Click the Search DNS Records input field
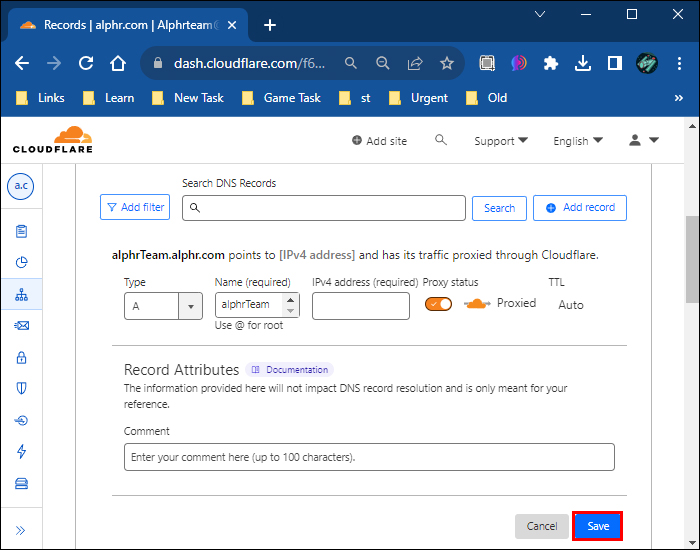Viewport: 700px width, 550px height. [x=324, y=208]
